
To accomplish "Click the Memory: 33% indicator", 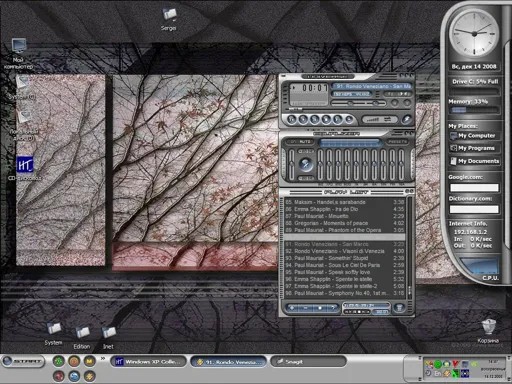I will point(468,101).
